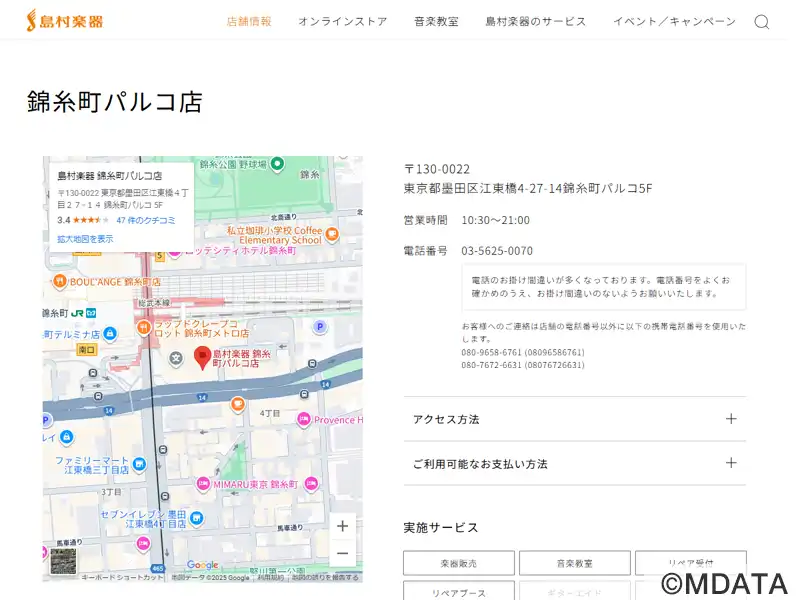Click the リペアブース service button
The height and width of the screenshot is (600, 800).
click(459, 593)
